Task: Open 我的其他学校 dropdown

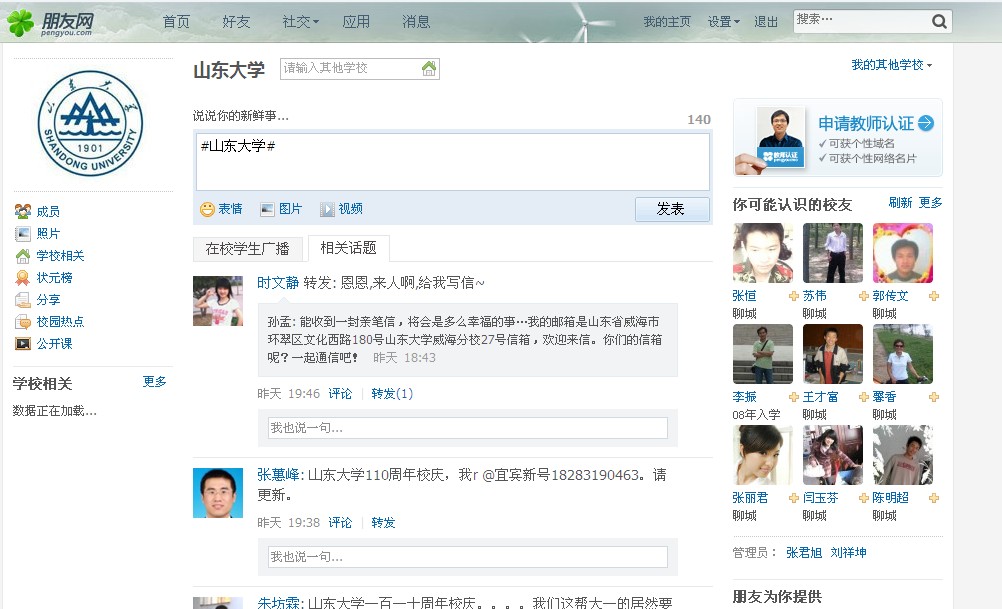Action: coord(891,65)
